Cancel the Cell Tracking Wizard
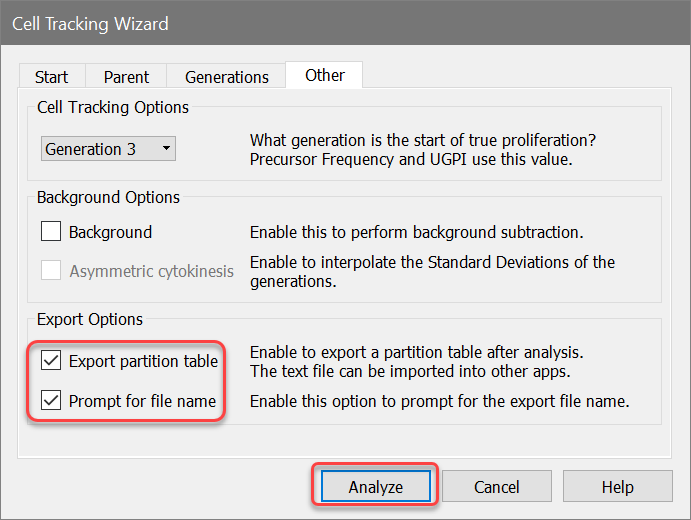Image resolution: width=691 pixels, height=520 pixels. 496,487
